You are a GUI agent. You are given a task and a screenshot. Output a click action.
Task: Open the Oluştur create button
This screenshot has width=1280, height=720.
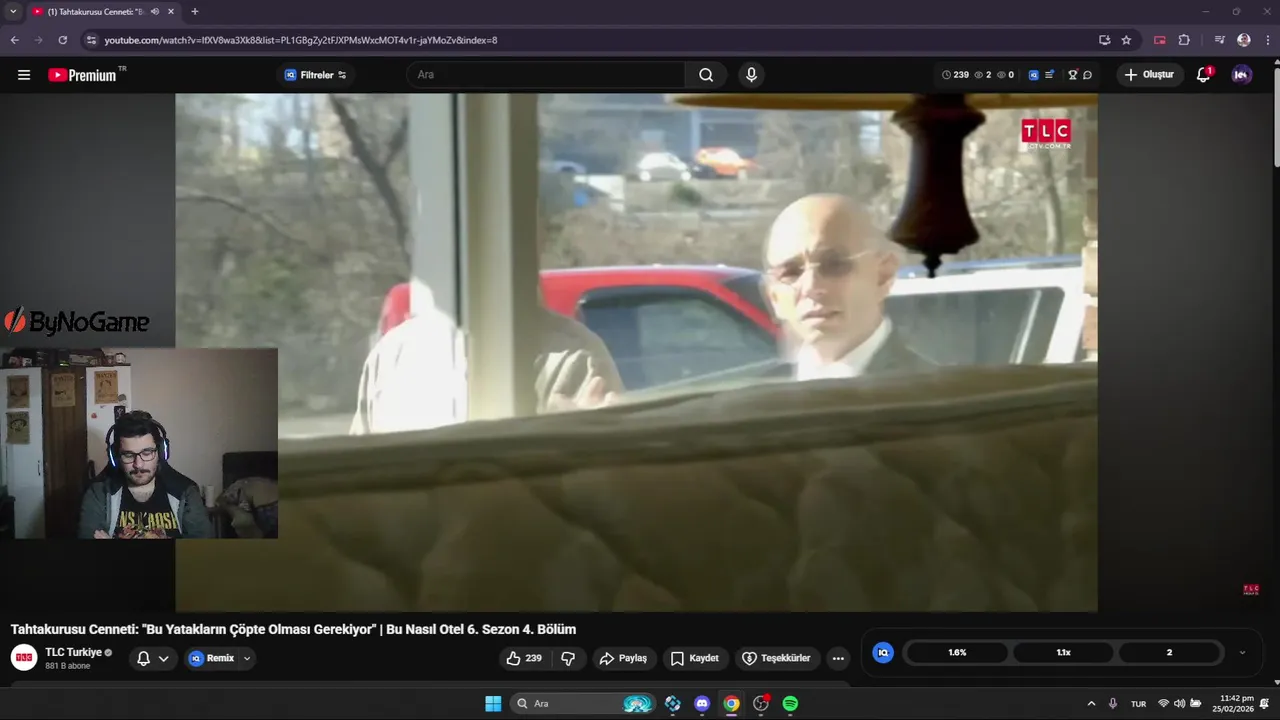(1149, 75)
